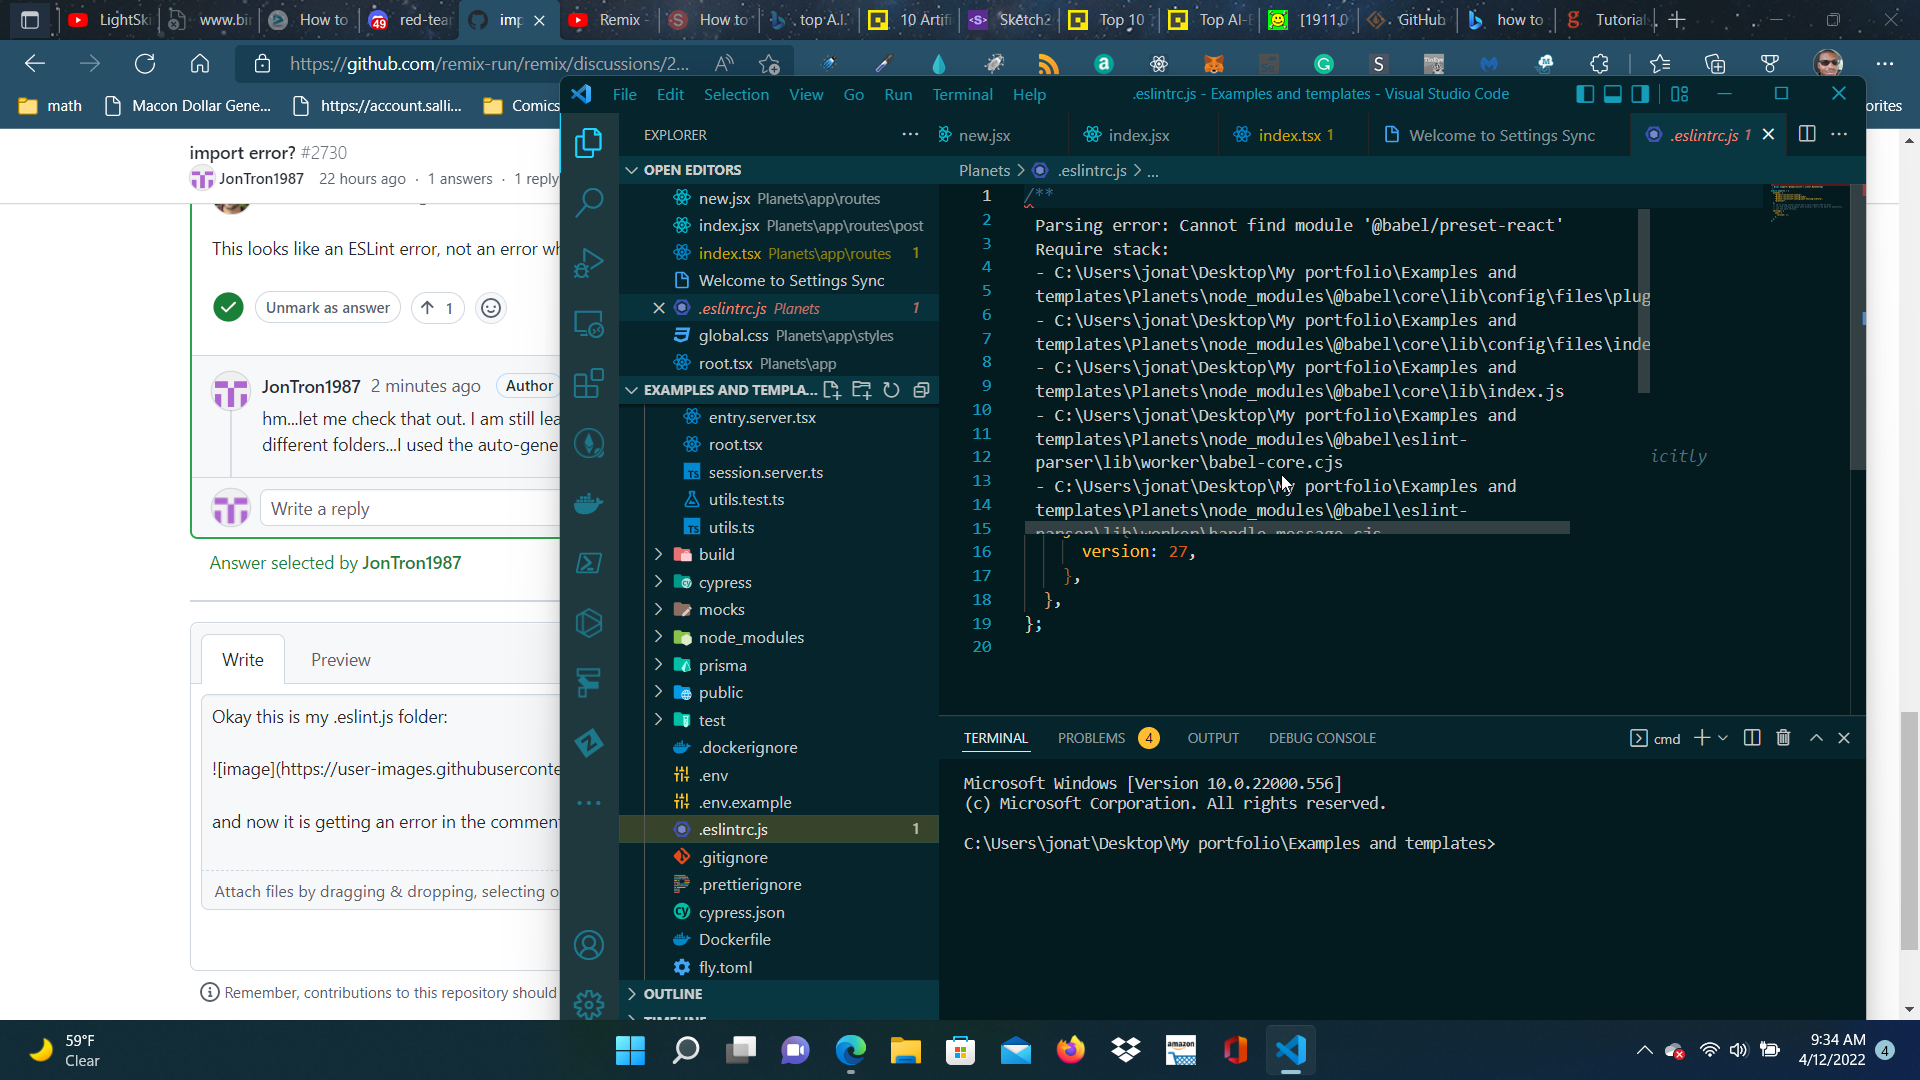Click Unmark as answer button
Screen dimensions: 1920x1080
328,308
